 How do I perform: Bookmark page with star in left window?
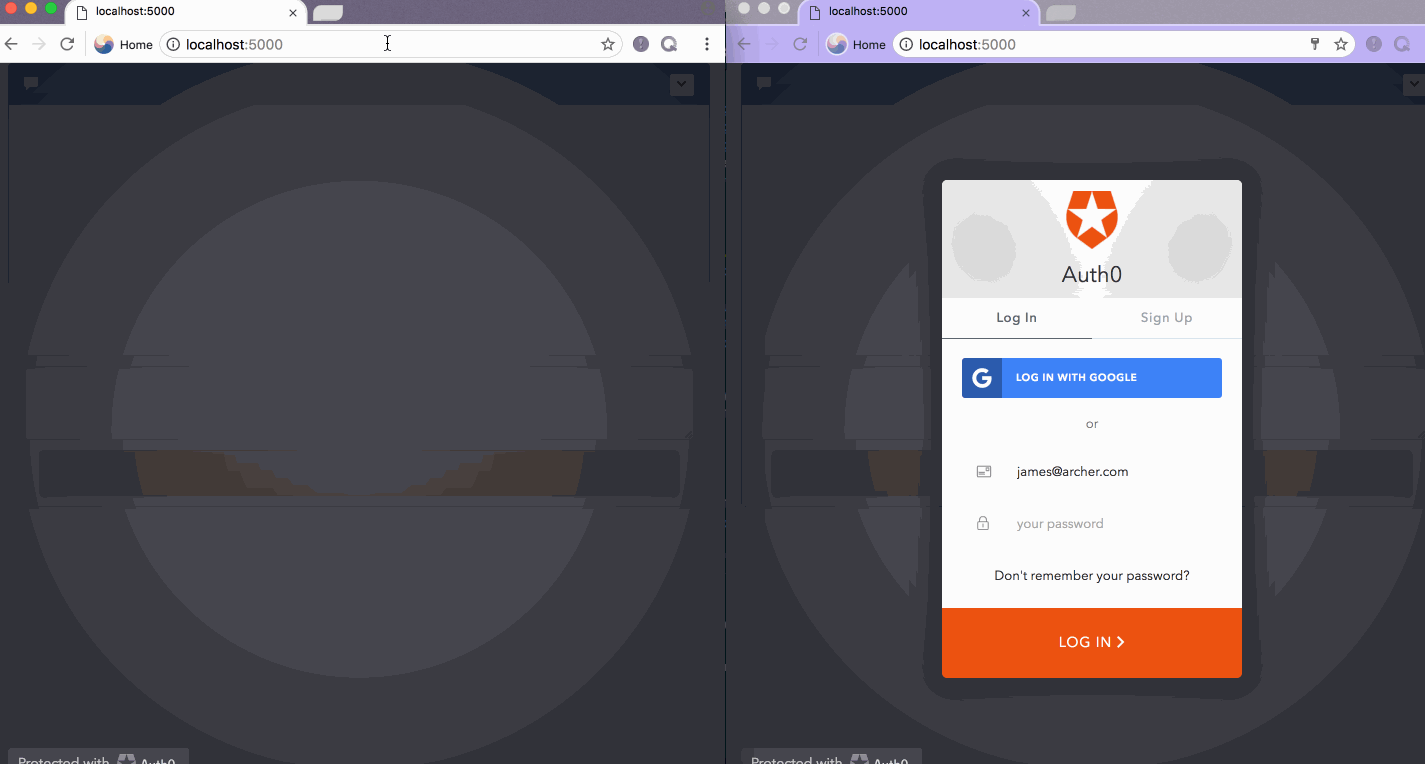point(607,44)
